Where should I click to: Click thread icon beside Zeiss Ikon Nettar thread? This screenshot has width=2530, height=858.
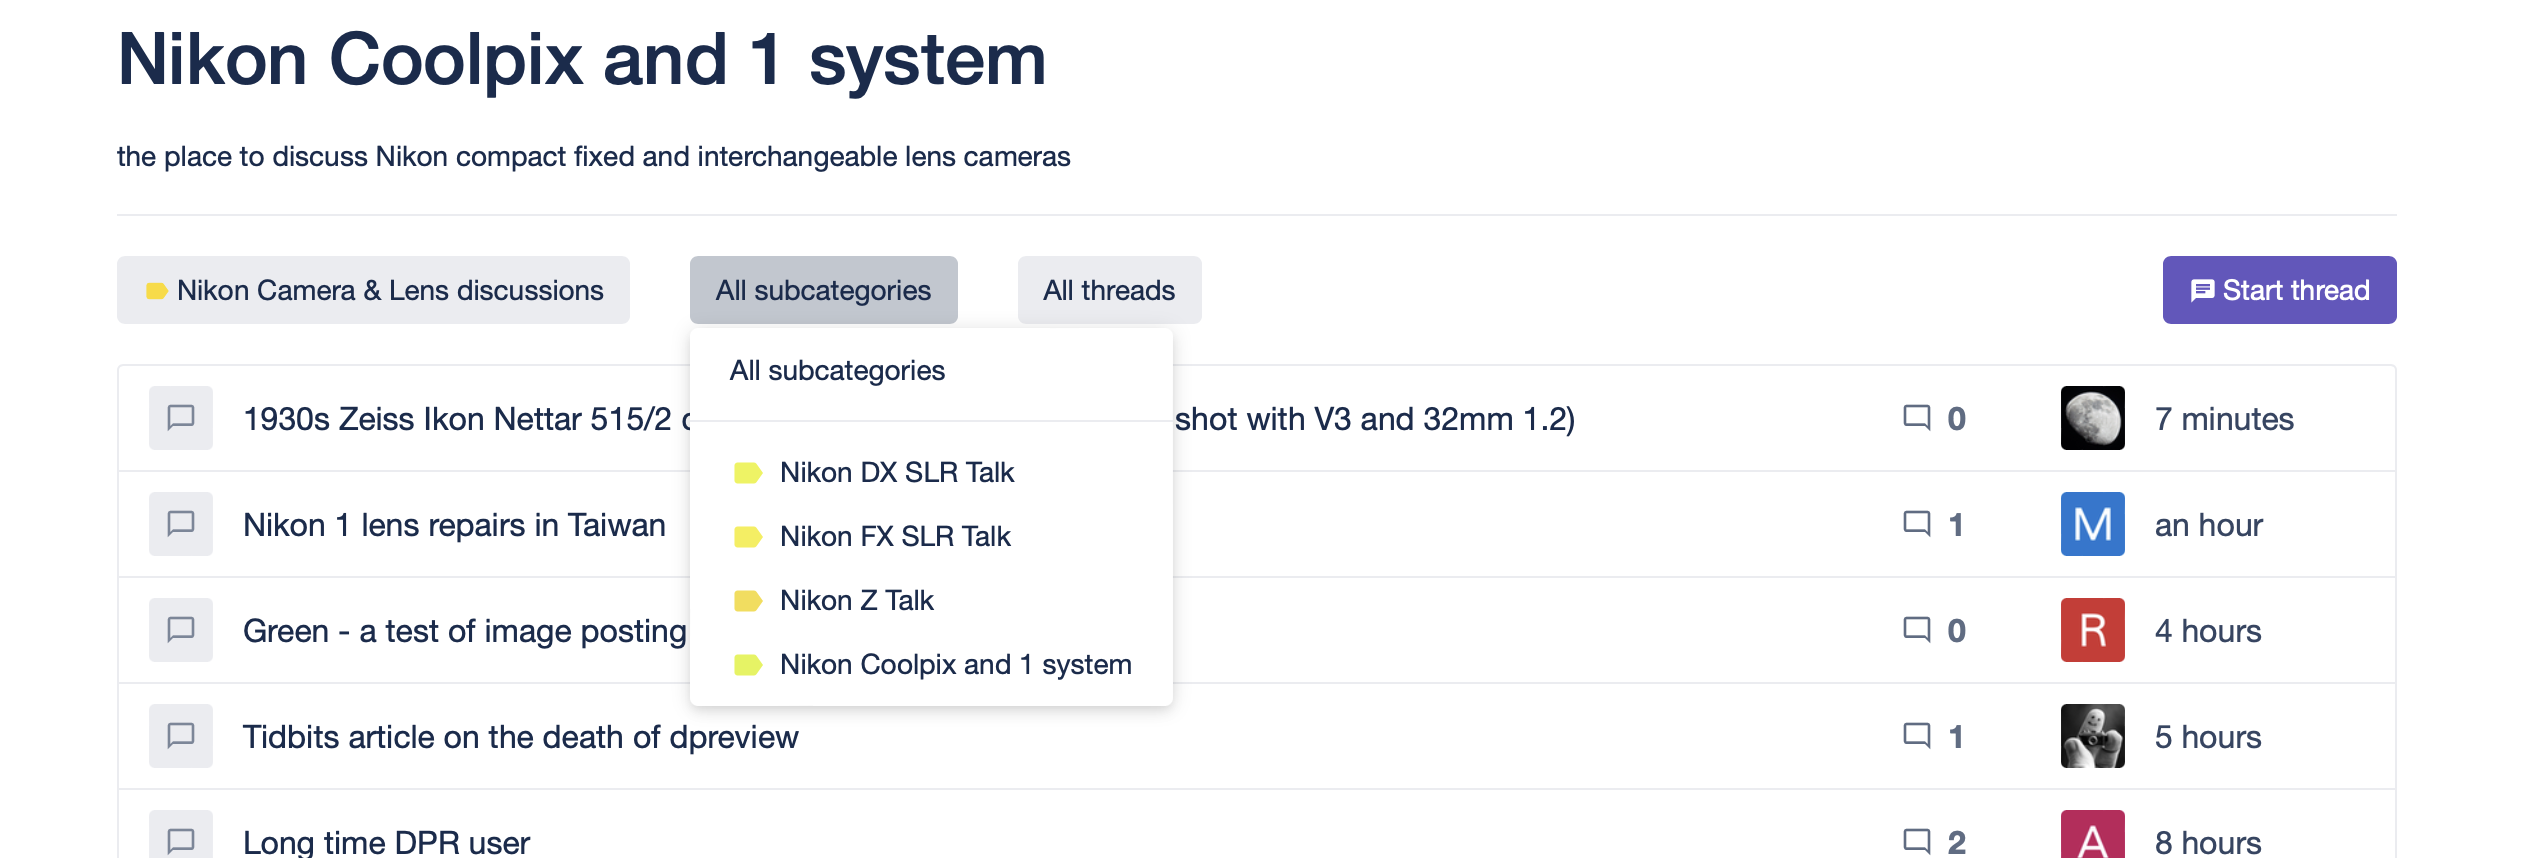(x=181, y=418)
